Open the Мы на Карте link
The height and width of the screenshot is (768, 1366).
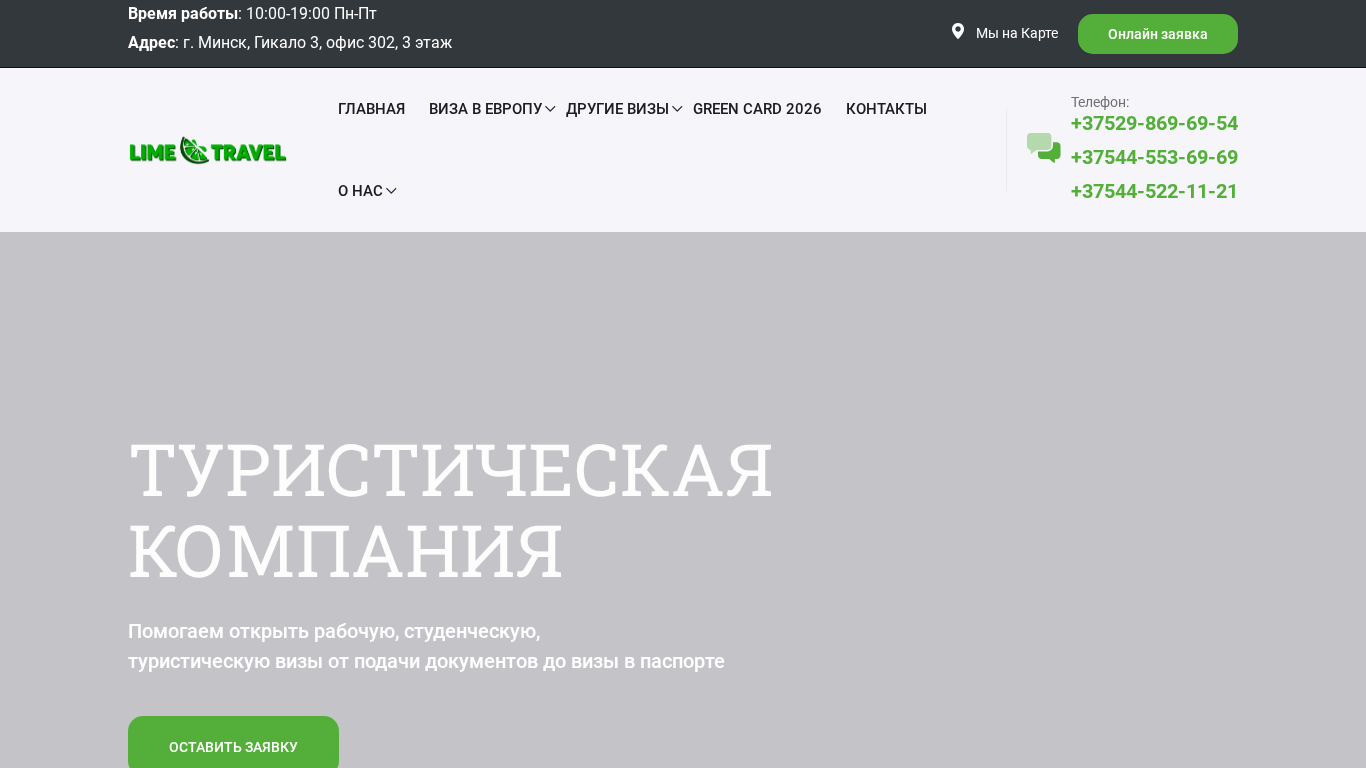point(1017,33)
